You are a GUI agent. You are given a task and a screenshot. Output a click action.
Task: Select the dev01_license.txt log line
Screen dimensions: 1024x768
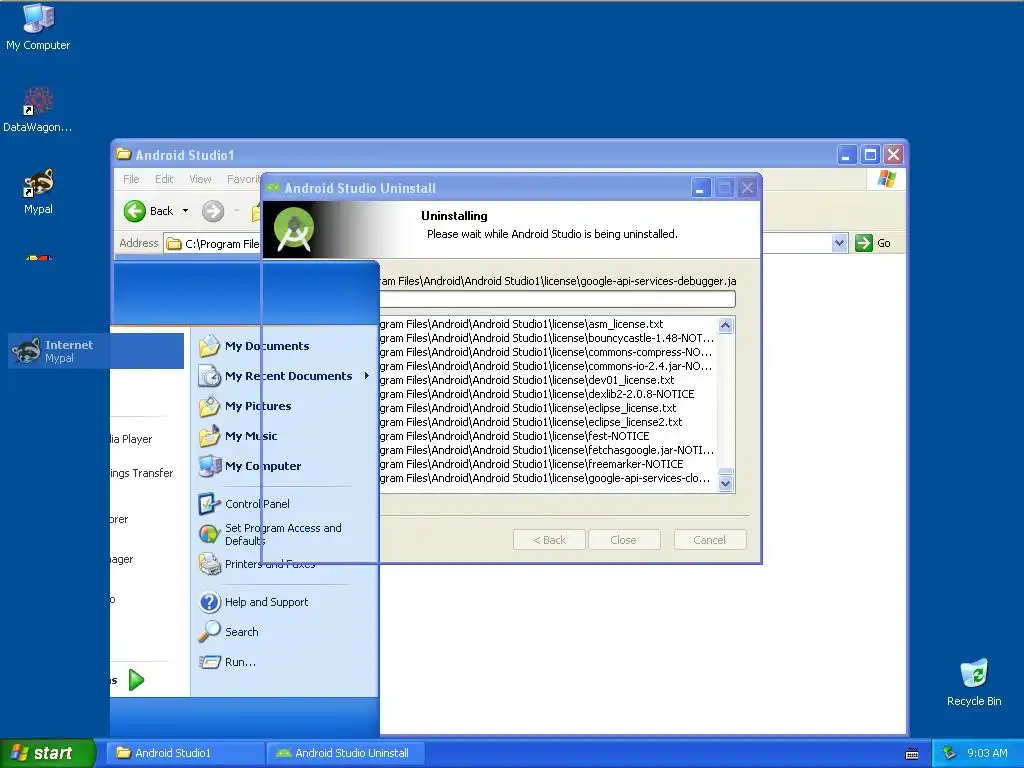click(528, 380)
